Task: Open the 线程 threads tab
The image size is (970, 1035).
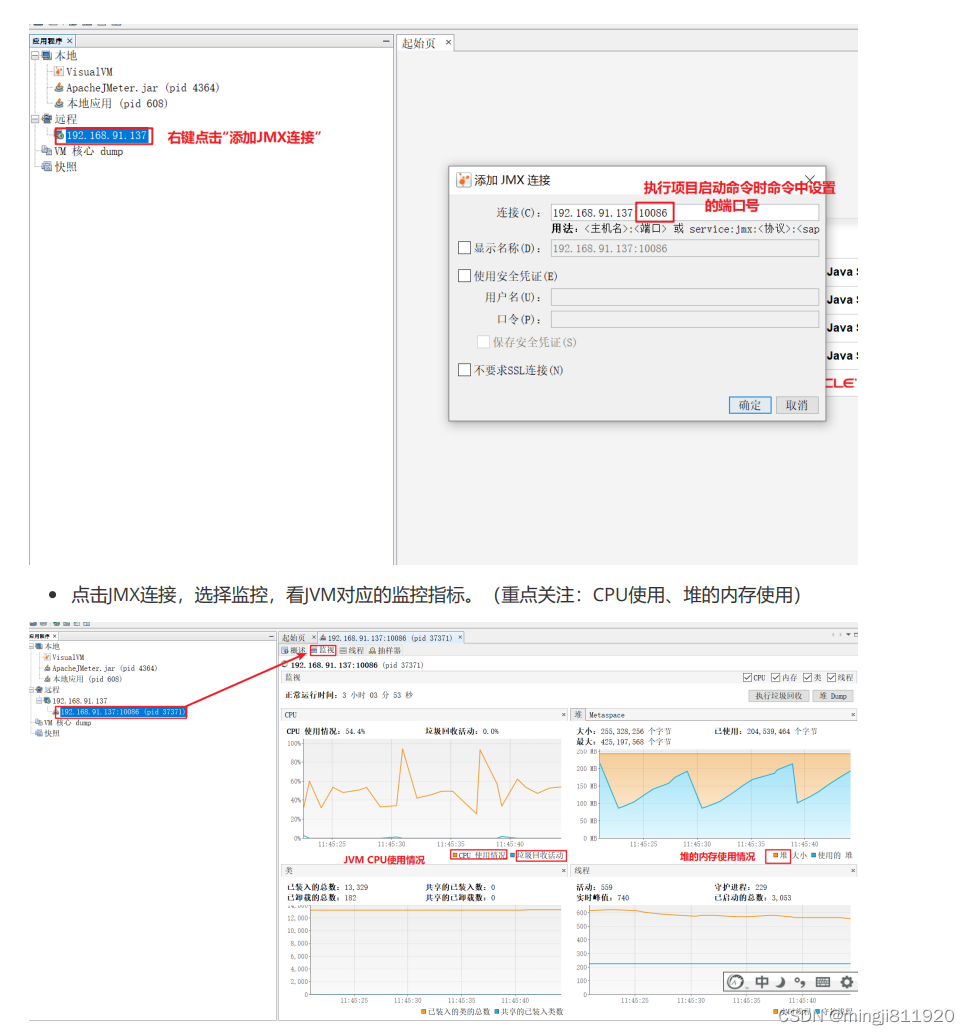Action: [352, 651]
